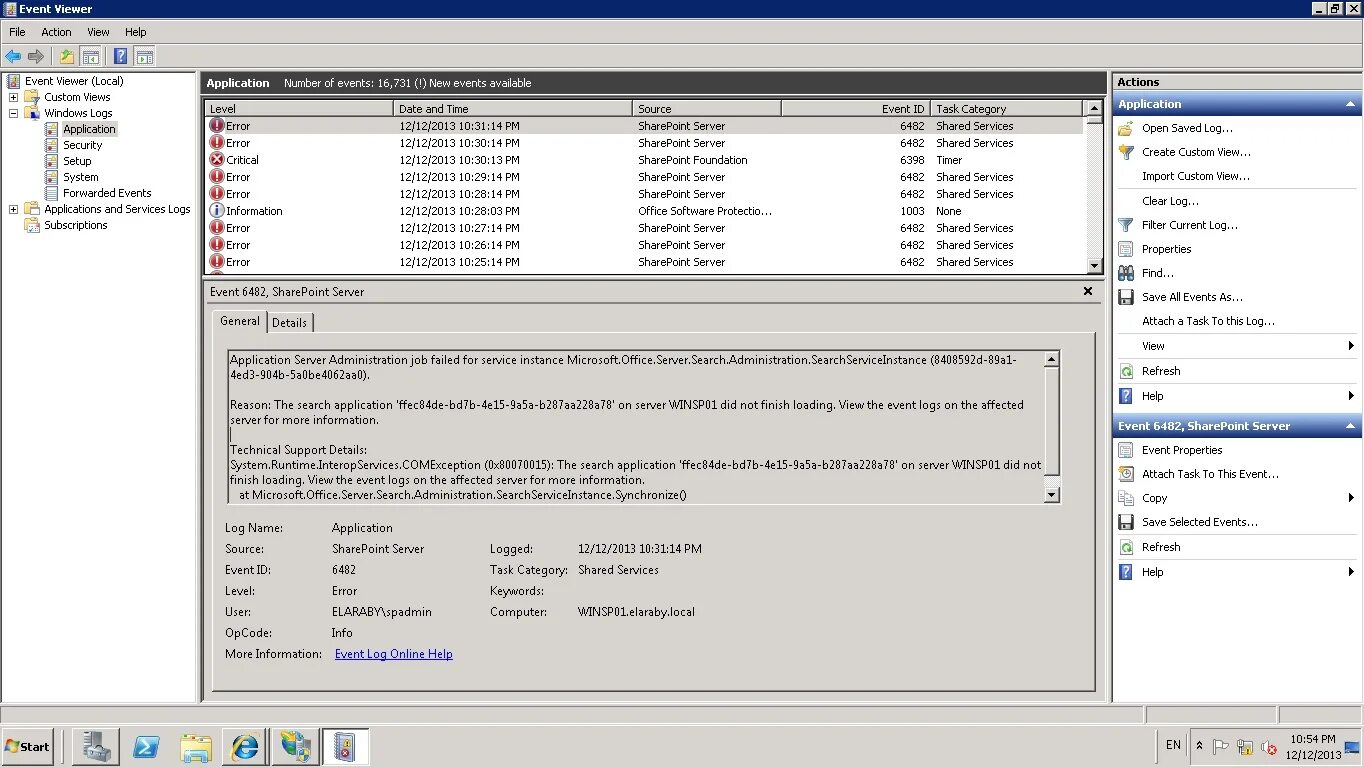
Task: Sort events by the Event ID column
Action: click(856, 108)
